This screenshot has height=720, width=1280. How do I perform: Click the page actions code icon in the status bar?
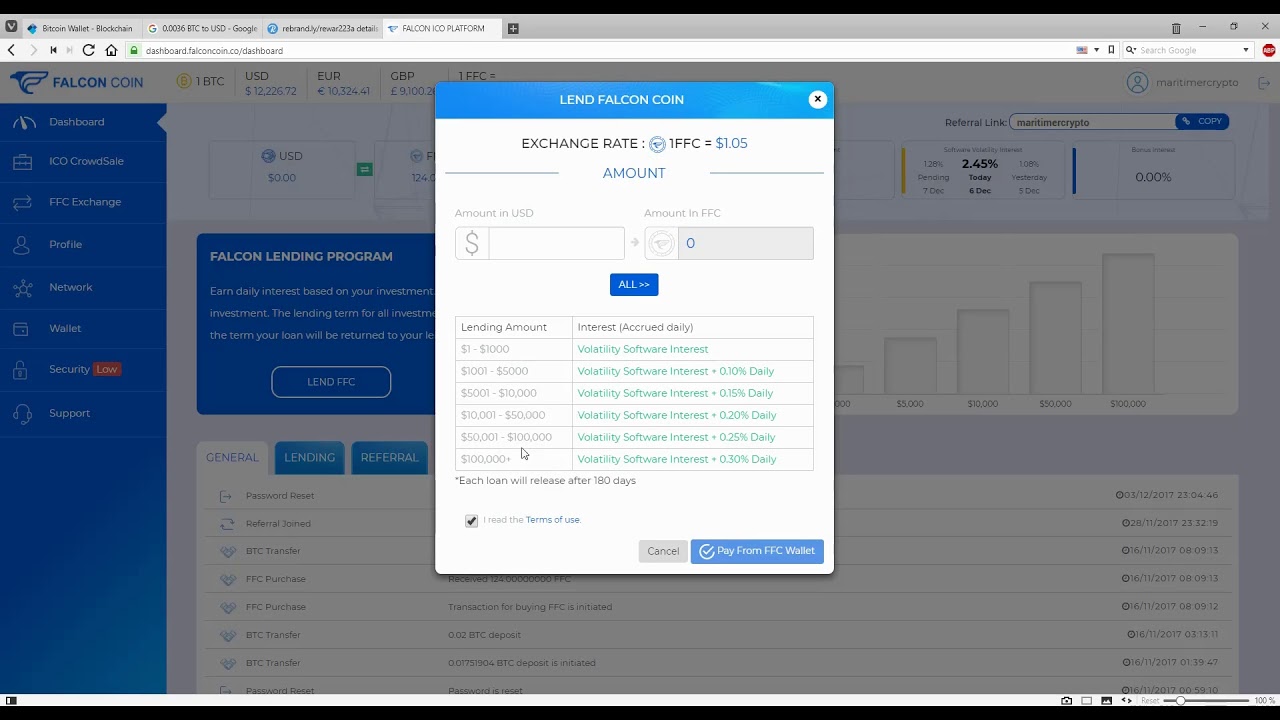pyautogui.click(x=1127, y=700)
